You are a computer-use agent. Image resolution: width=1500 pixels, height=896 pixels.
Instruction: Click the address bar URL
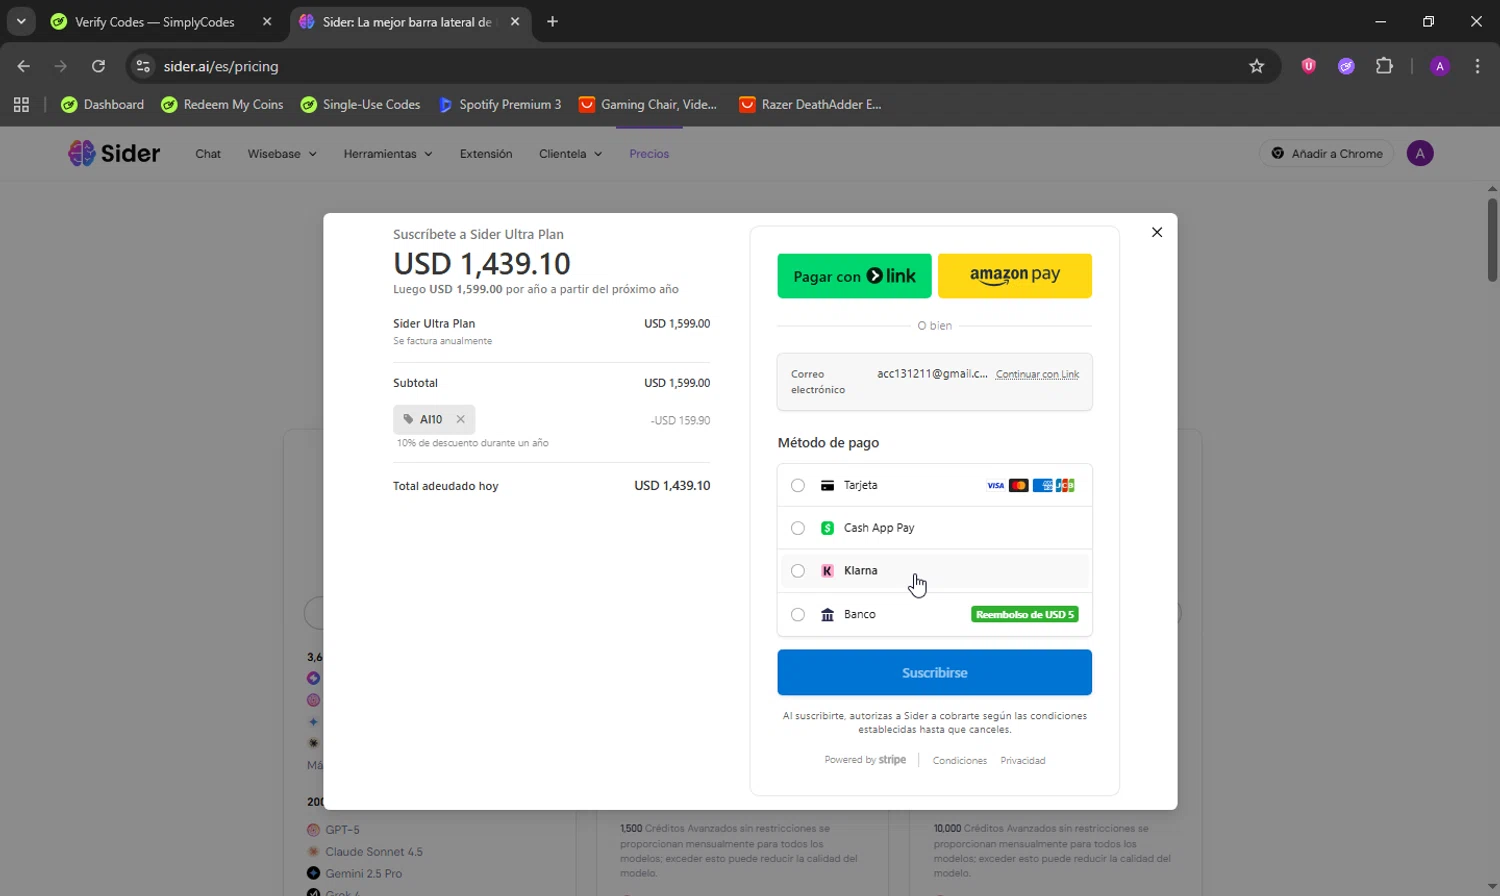(x=221, y=66)
